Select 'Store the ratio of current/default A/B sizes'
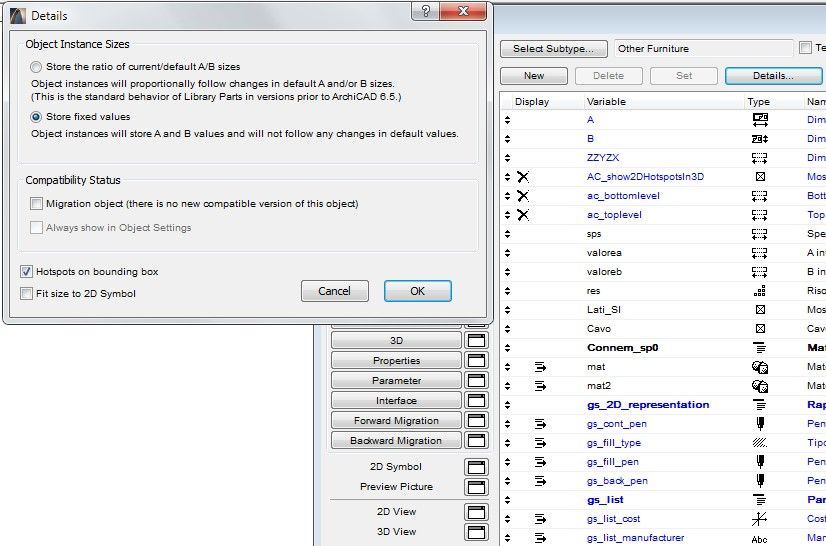826x546 pixels. coord(36,67)
